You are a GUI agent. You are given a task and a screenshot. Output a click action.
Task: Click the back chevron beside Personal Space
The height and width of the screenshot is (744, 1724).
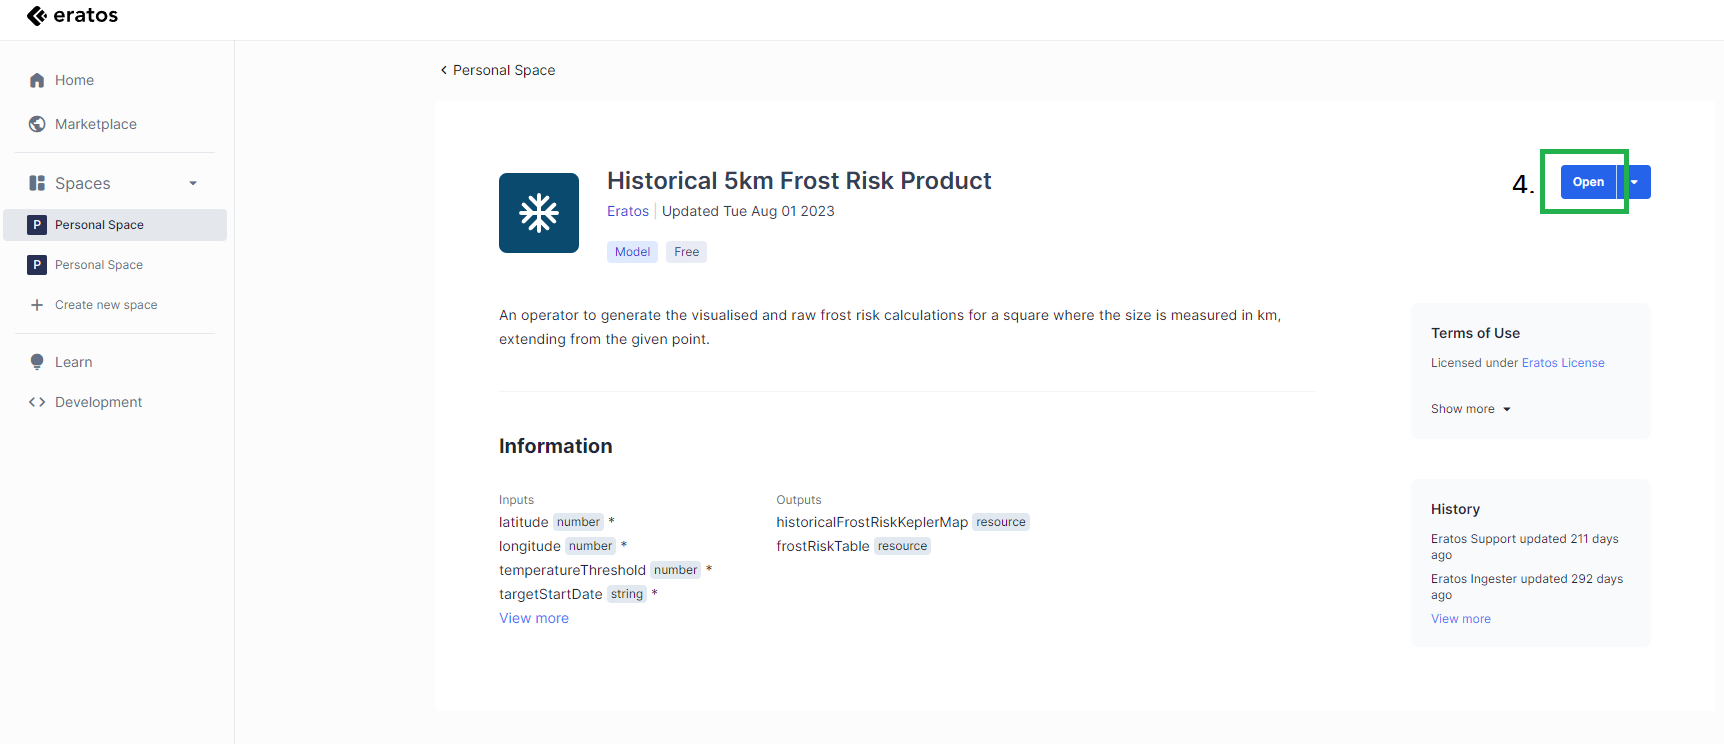tap(444, 70)
